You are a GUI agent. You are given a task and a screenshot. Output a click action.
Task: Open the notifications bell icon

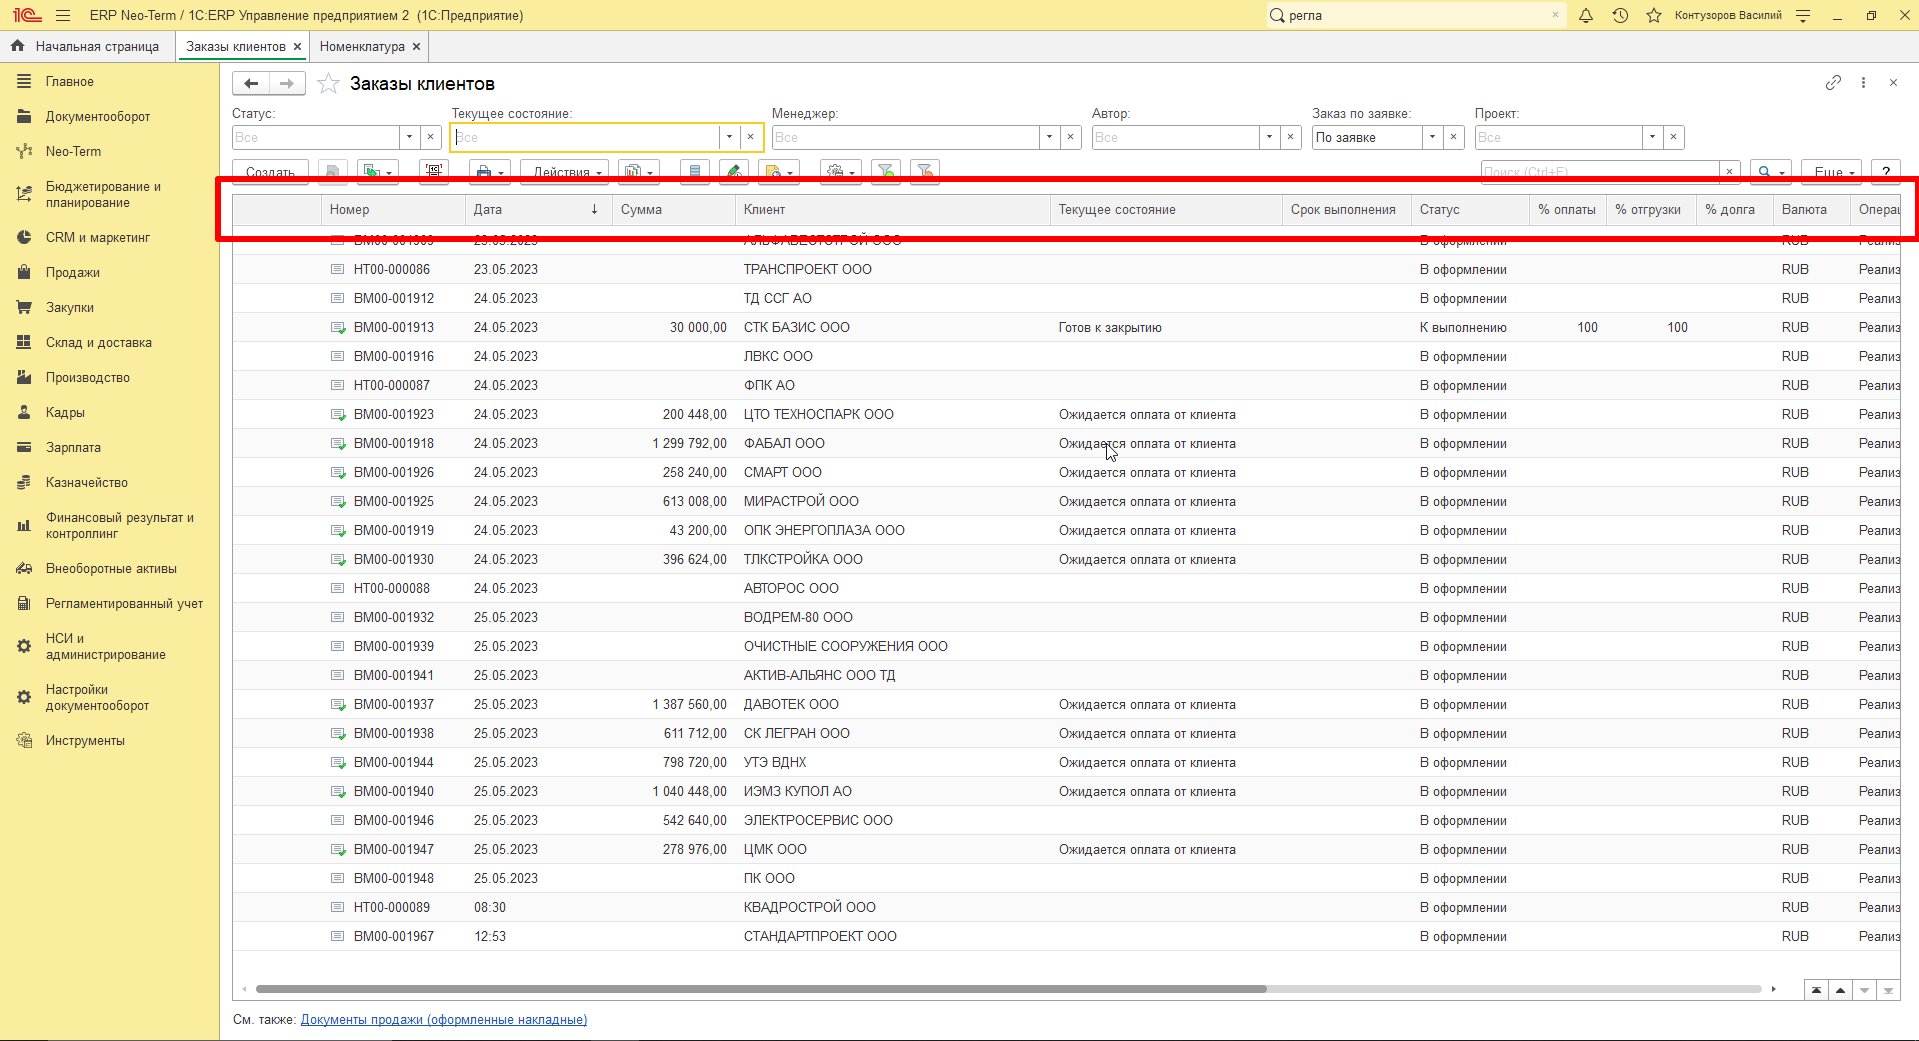click(1586, 15)
